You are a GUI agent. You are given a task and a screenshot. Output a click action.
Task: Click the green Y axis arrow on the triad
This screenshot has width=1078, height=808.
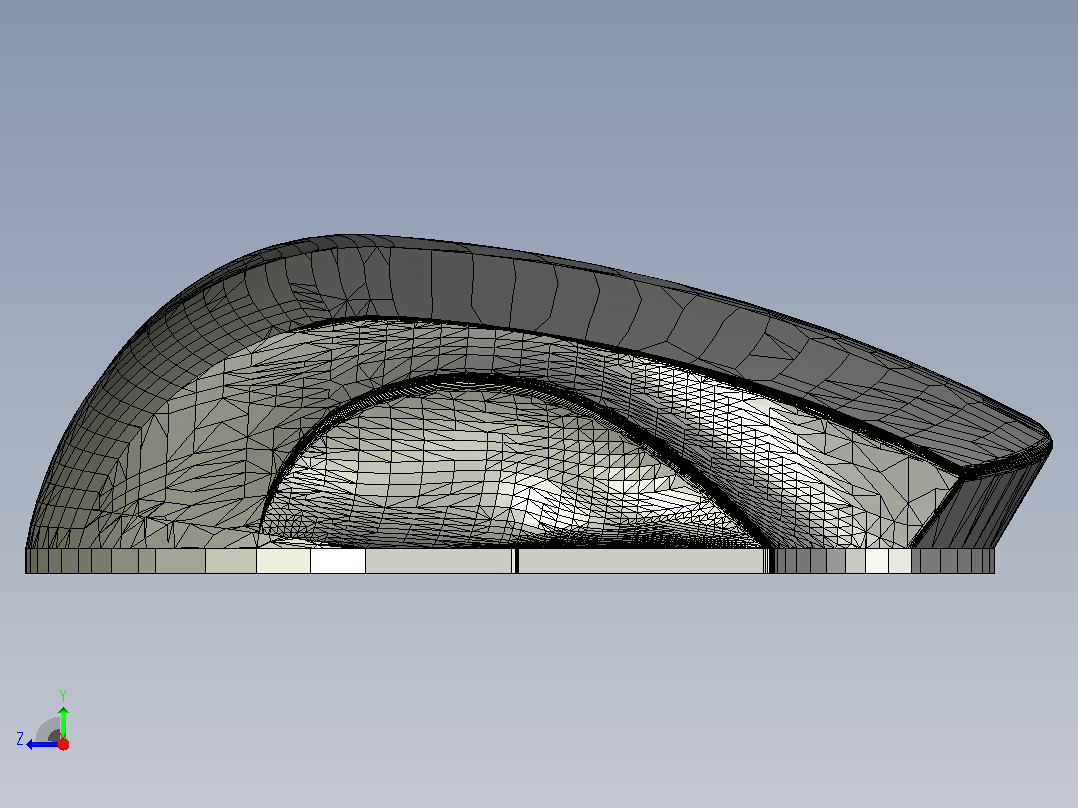tap(63, 721)
